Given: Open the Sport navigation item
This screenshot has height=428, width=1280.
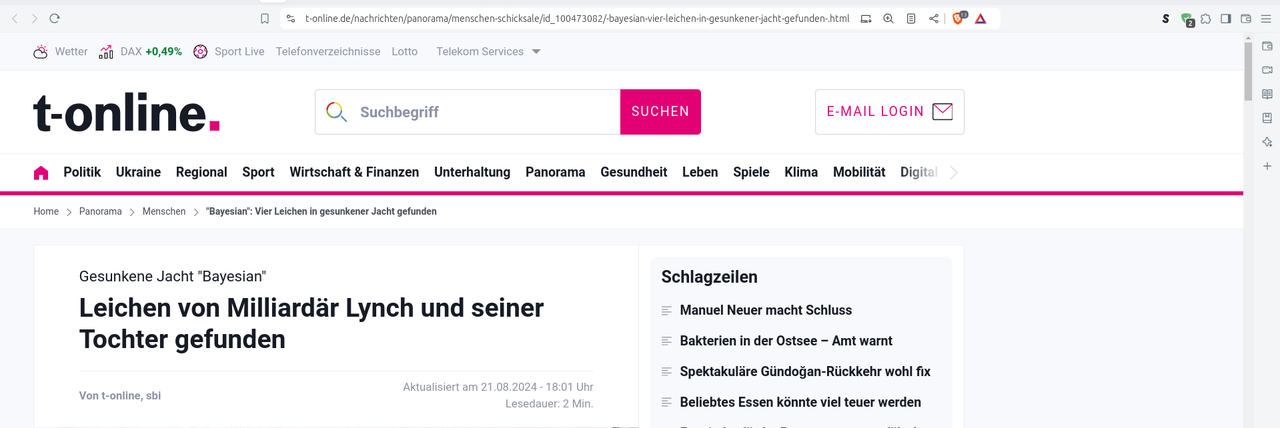Looking at the screenshot, I should click(x=258, y=172).
